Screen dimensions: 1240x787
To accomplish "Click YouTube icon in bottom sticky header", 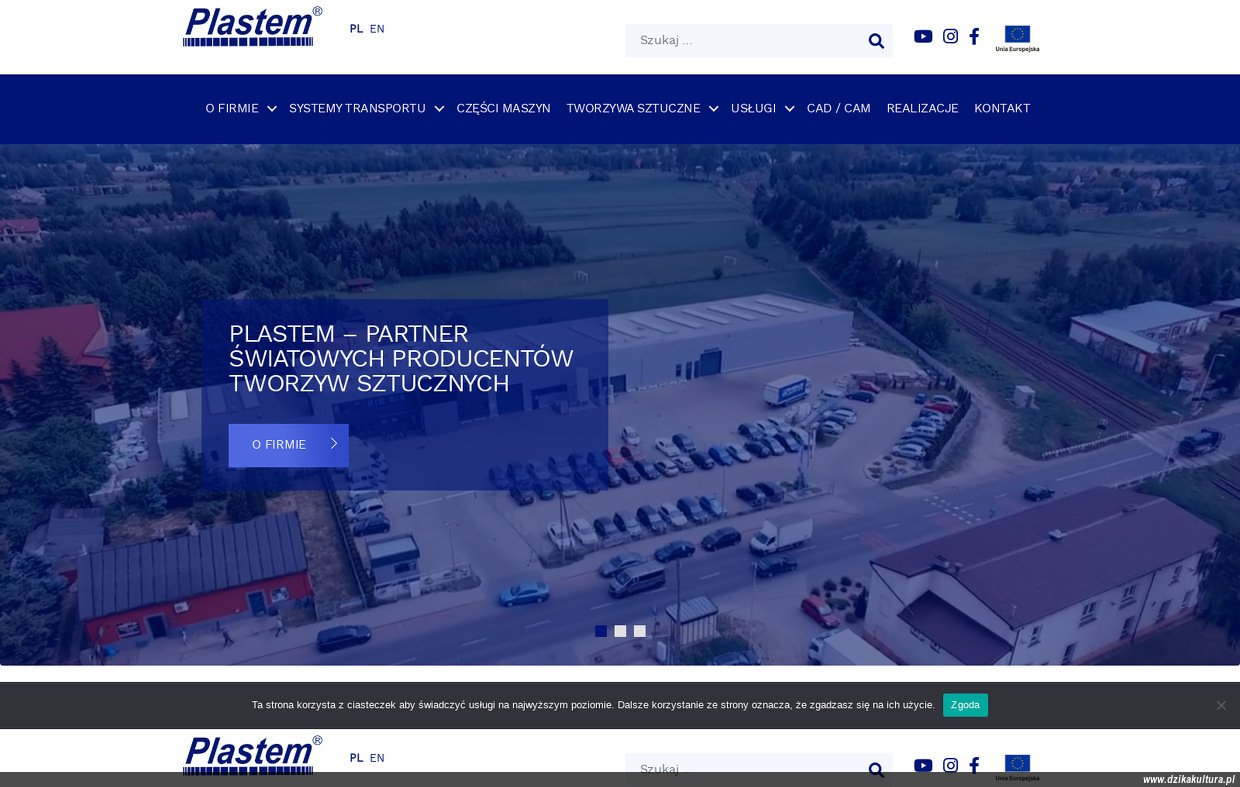I will click(x=923, y=765).
